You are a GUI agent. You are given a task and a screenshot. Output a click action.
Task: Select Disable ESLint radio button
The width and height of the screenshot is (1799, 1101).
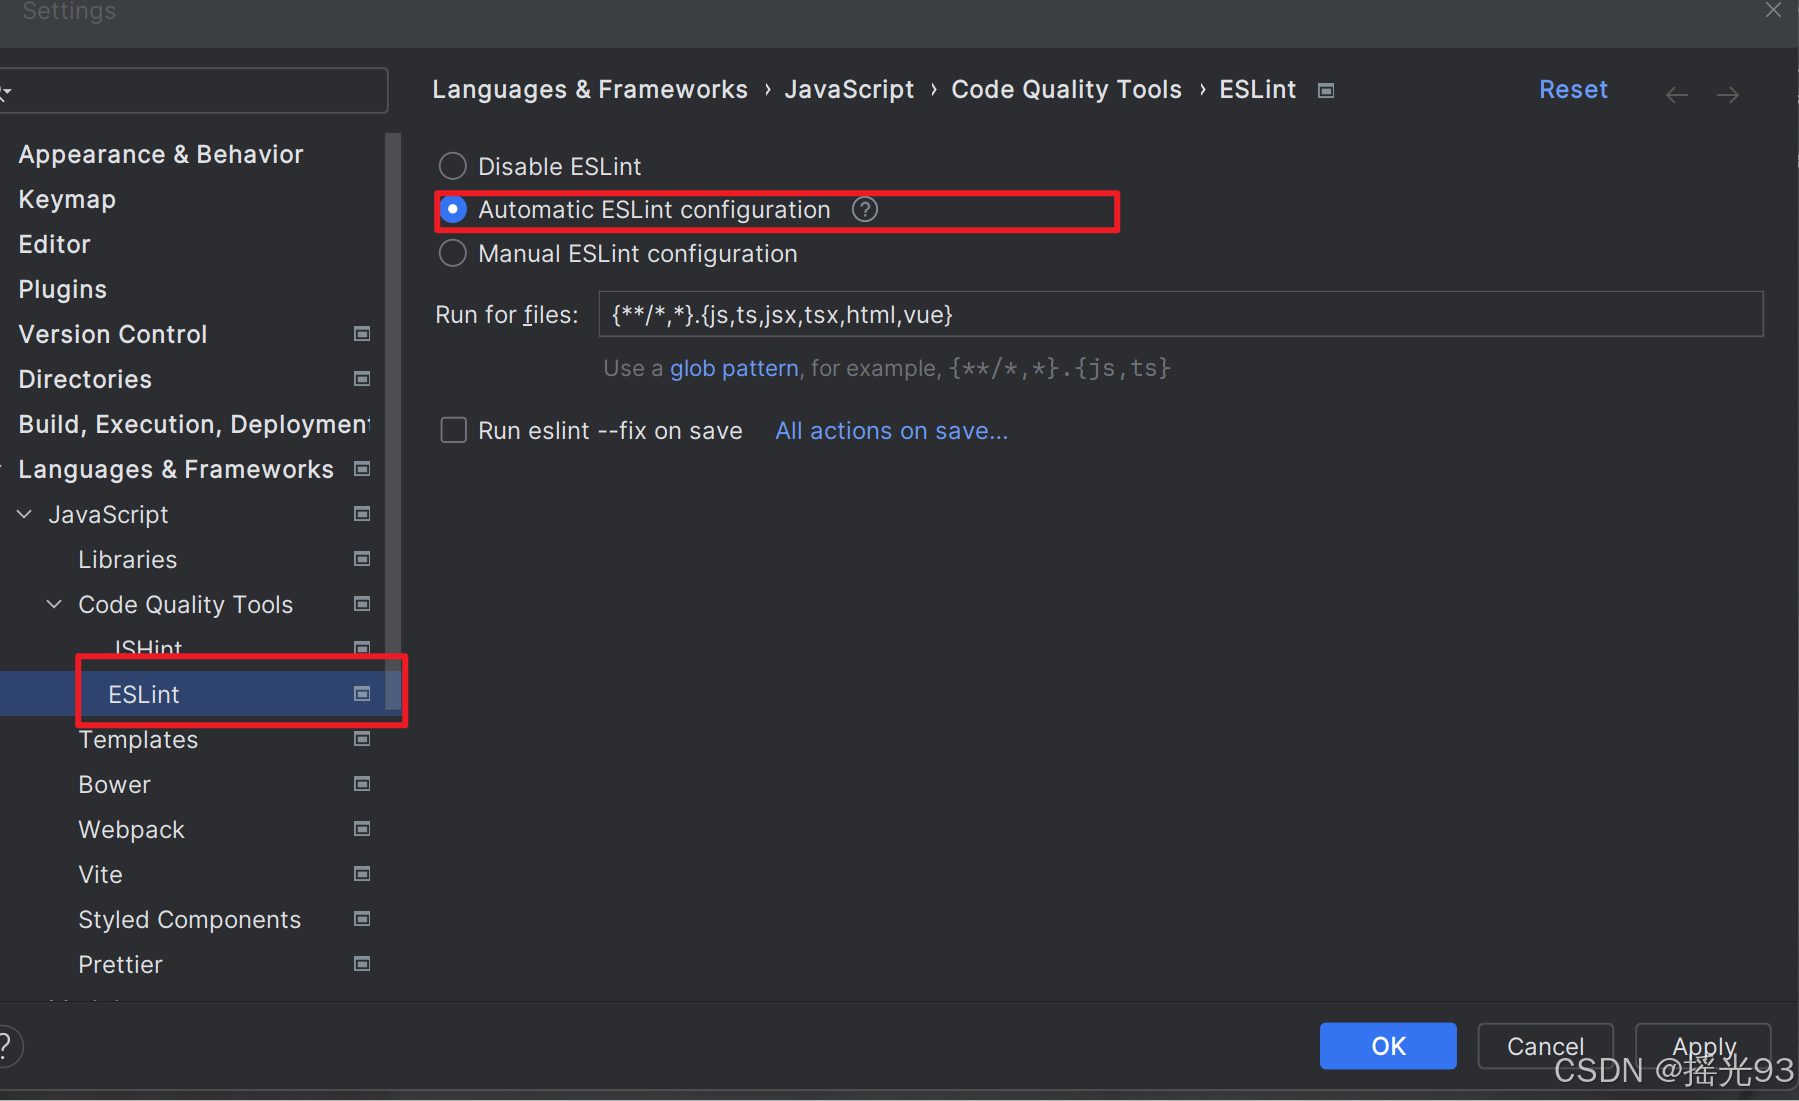click(x=453, y=166)
